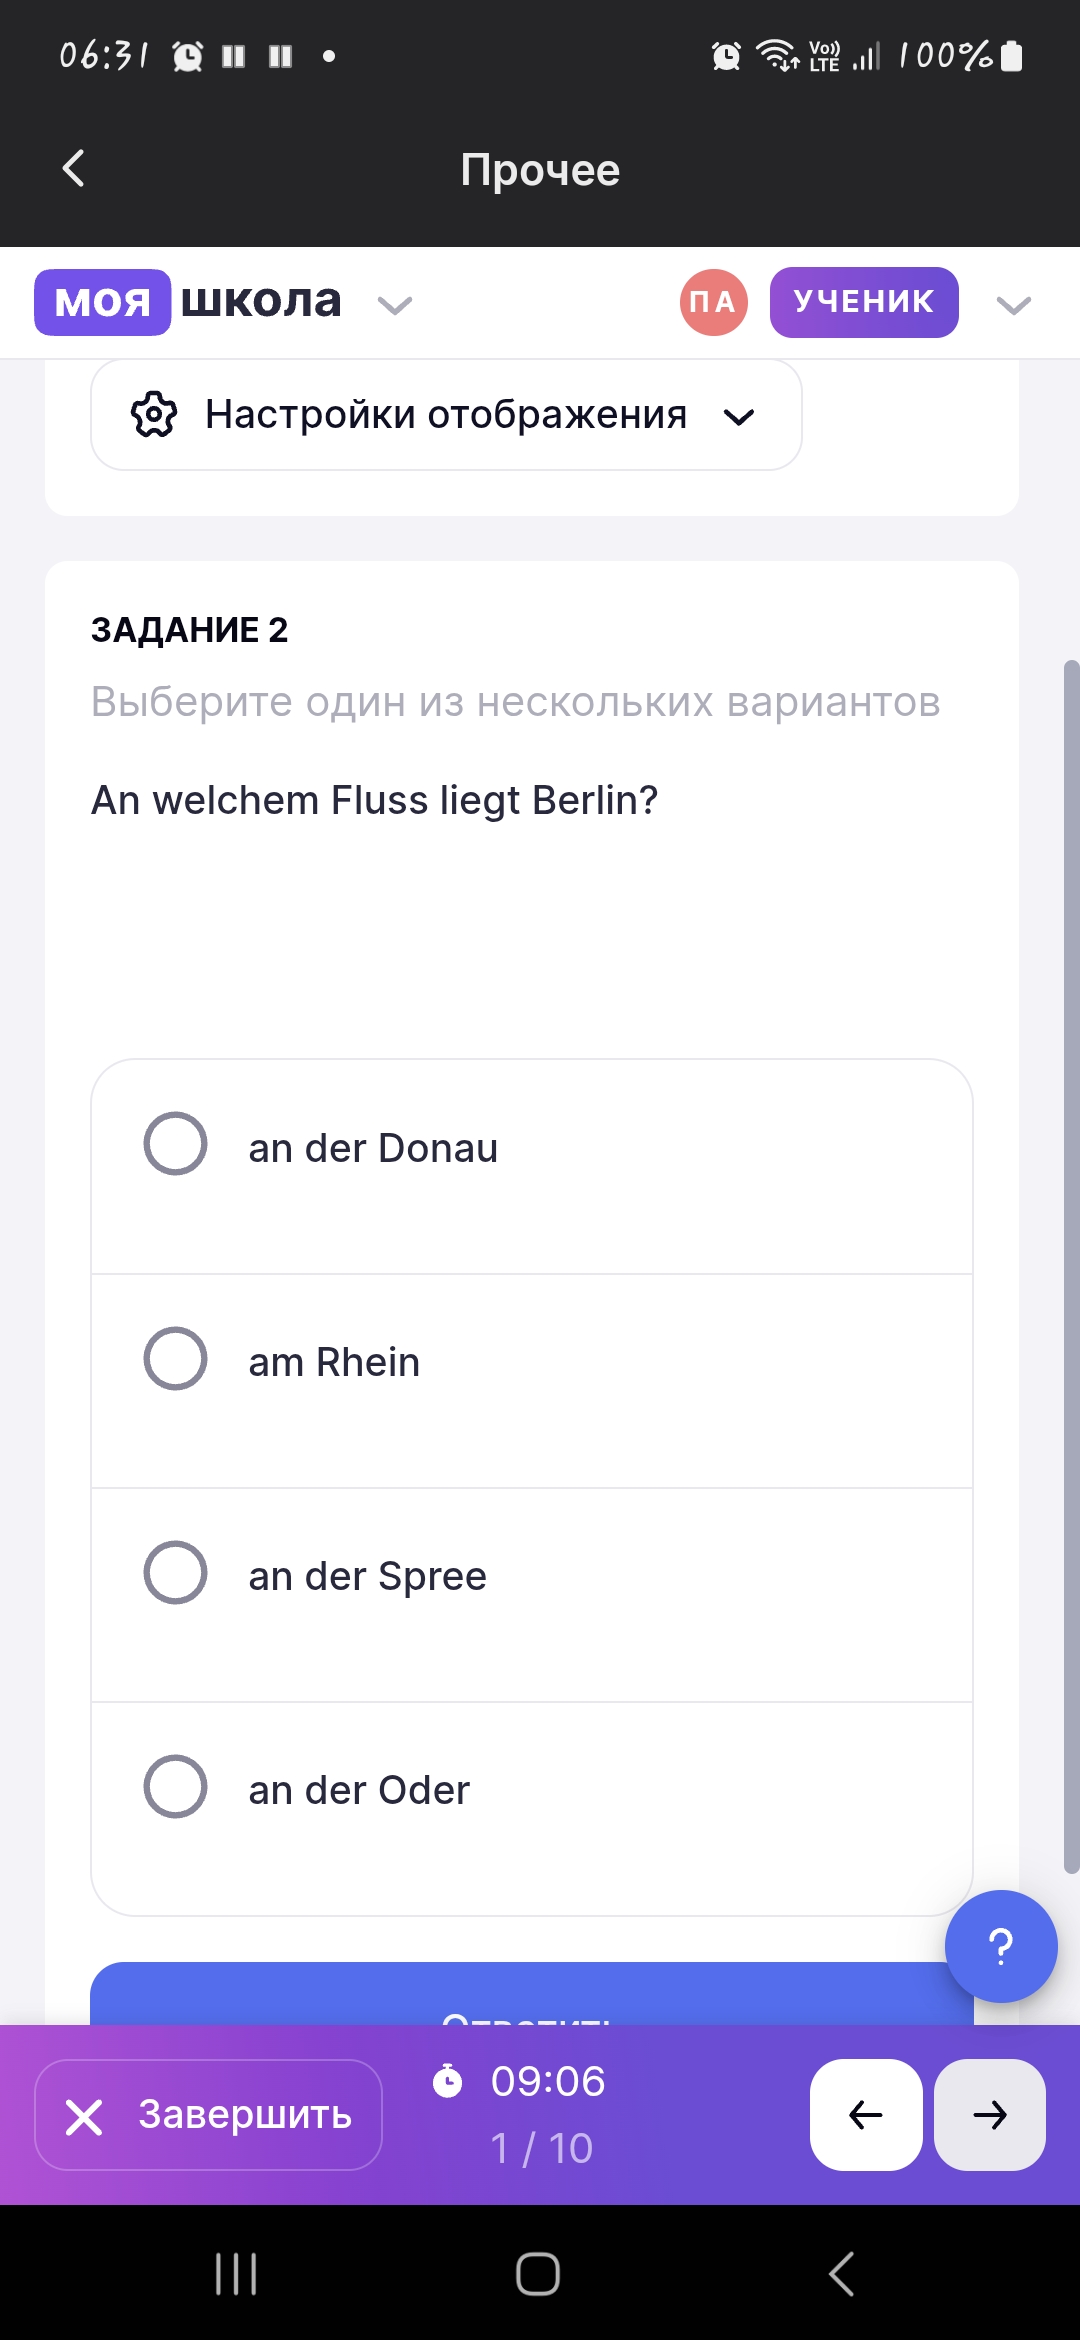Select answer am Rhein
This screenshot has height=2340, width=1080.
[x=532, y=1381]
